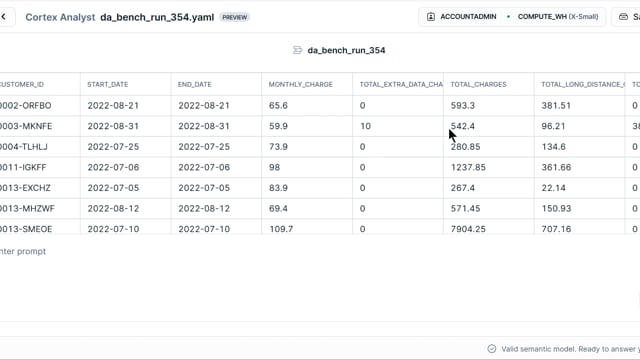Screen dimensions: 640x360
Task: Click end date 2022-08-31
Action: pos(204,126)
